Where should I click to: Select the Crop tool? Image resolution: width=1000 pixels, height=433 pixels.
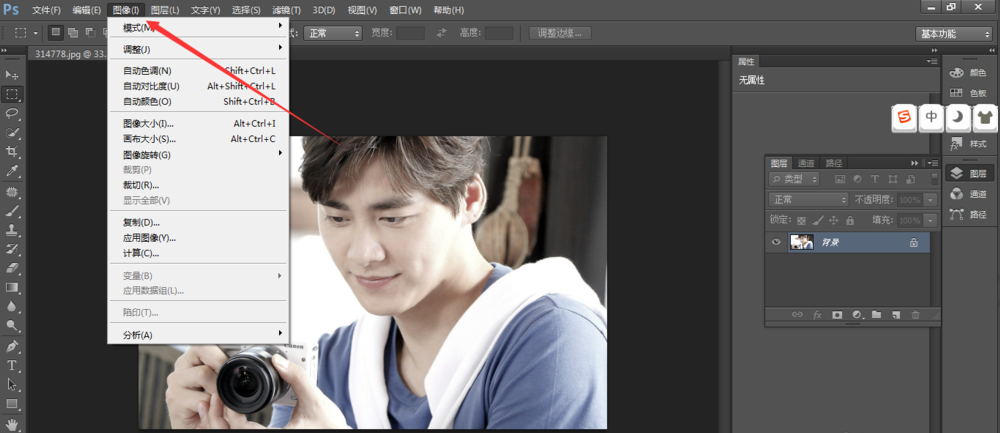[13, 152]
